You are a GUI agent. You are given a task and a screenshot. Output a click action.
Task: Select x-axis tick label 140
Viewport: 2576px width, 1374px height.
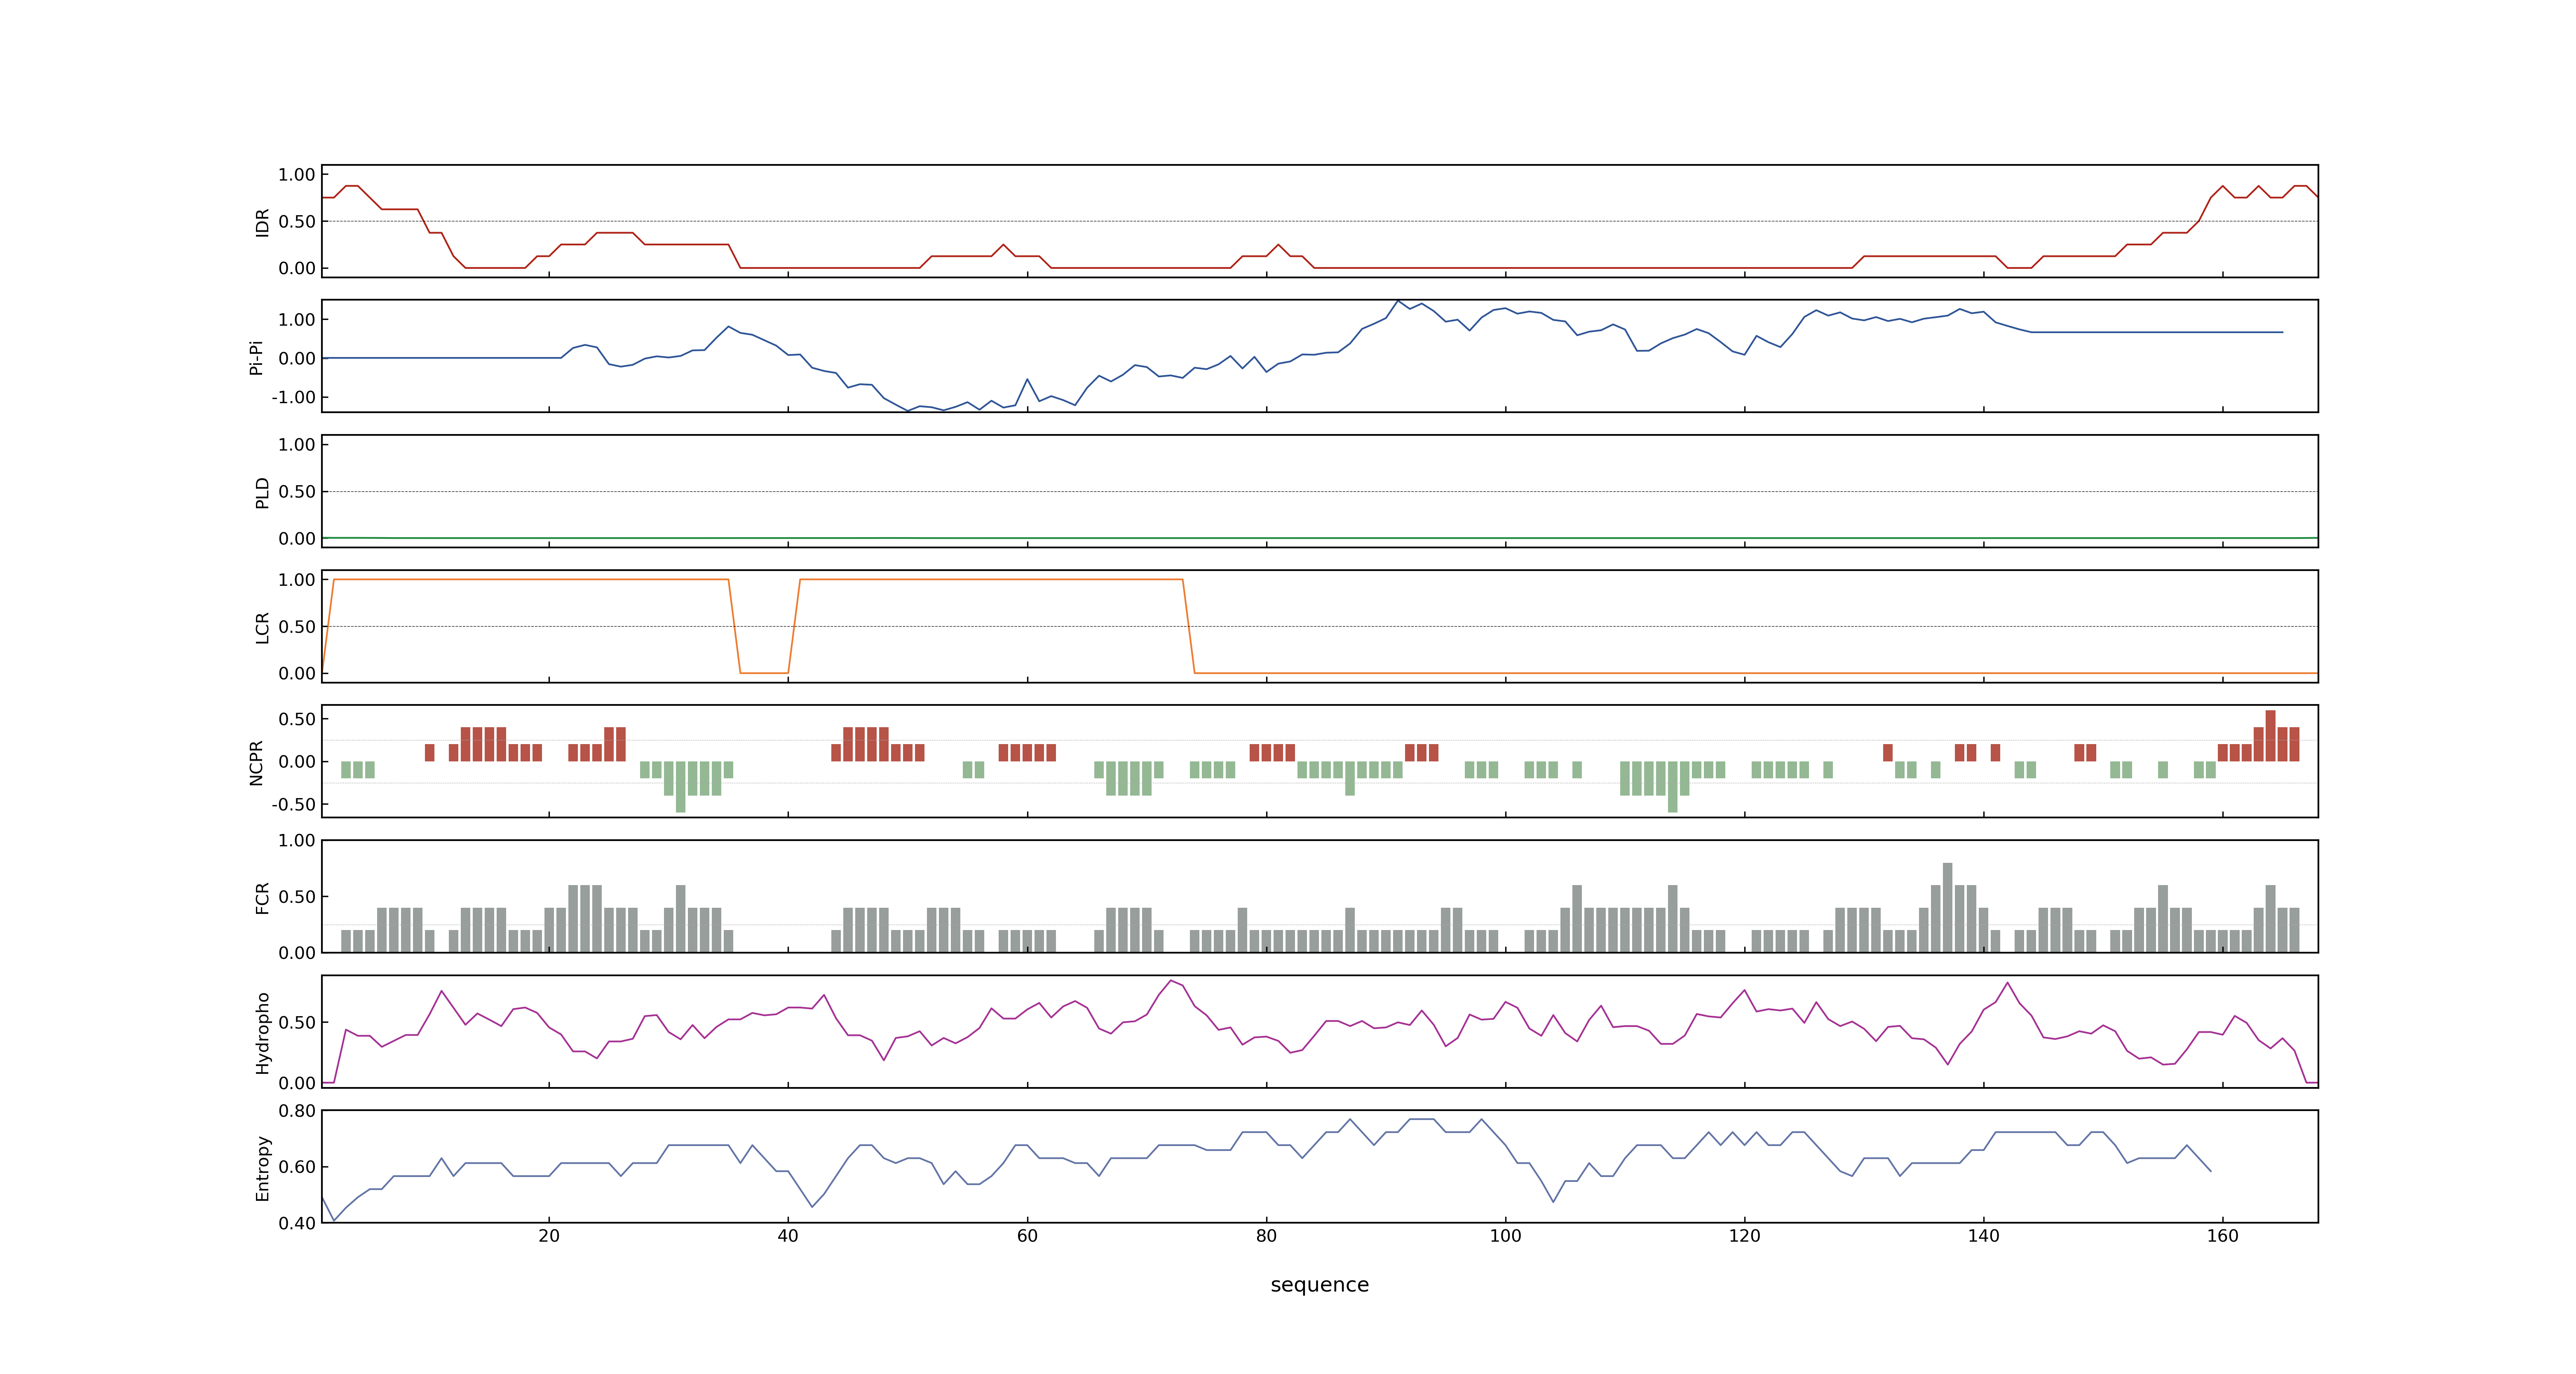tap(1983, 1236)
